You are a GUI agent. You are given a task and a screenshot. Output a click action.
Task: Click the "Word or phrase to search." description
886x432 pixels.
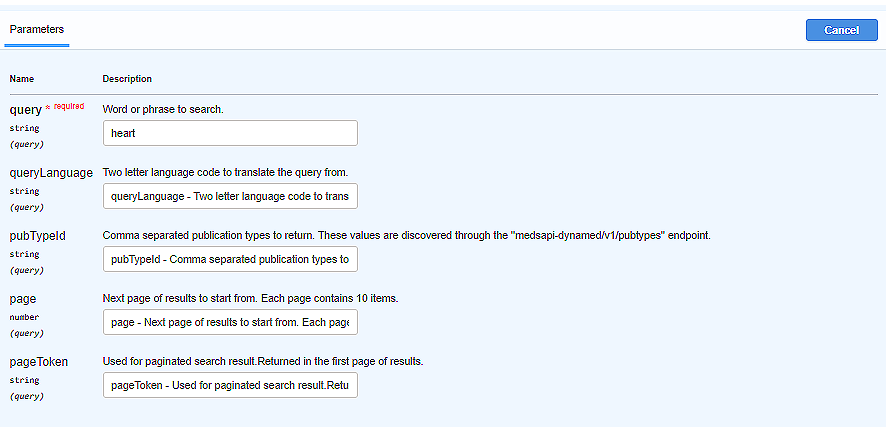[x=163, y=108]
